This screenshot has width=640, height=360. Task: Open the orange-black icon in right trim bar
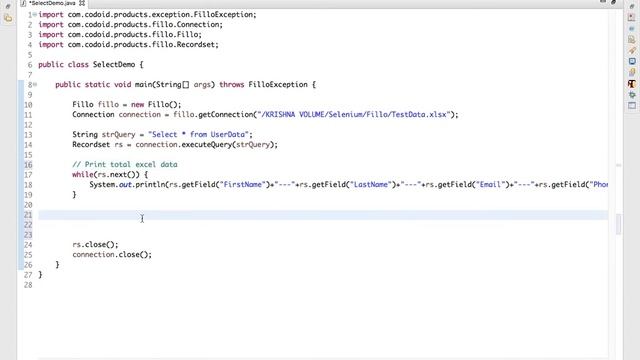pos(632,84)
